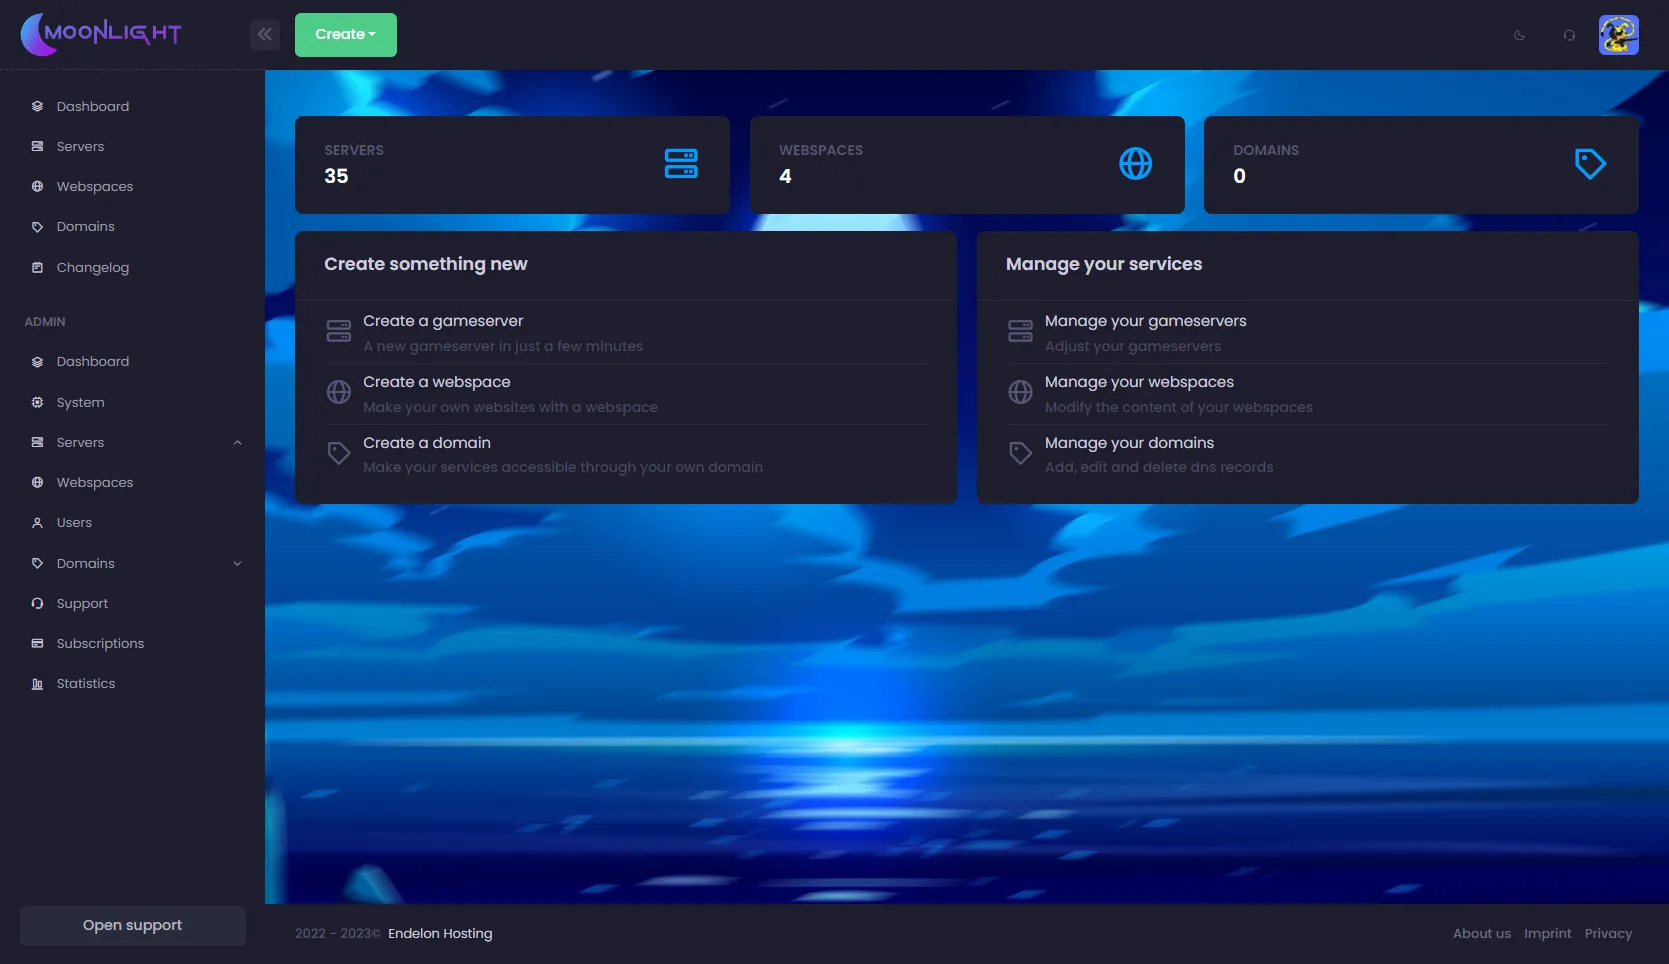The height and width of the screenshot is (964, 1669).
Task: Click the globe icon next to Create a webspace
Action: tap(338, 392)
